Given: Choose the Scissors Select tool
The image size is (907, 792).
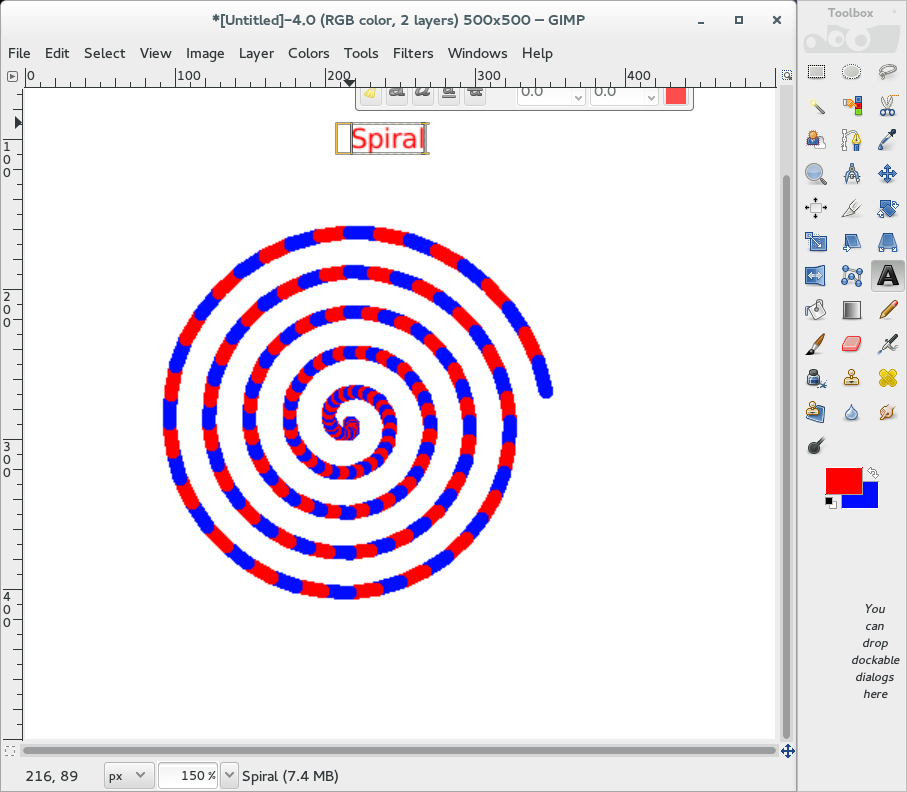Looking at the screenshot, I should click(x=887, y=106).
